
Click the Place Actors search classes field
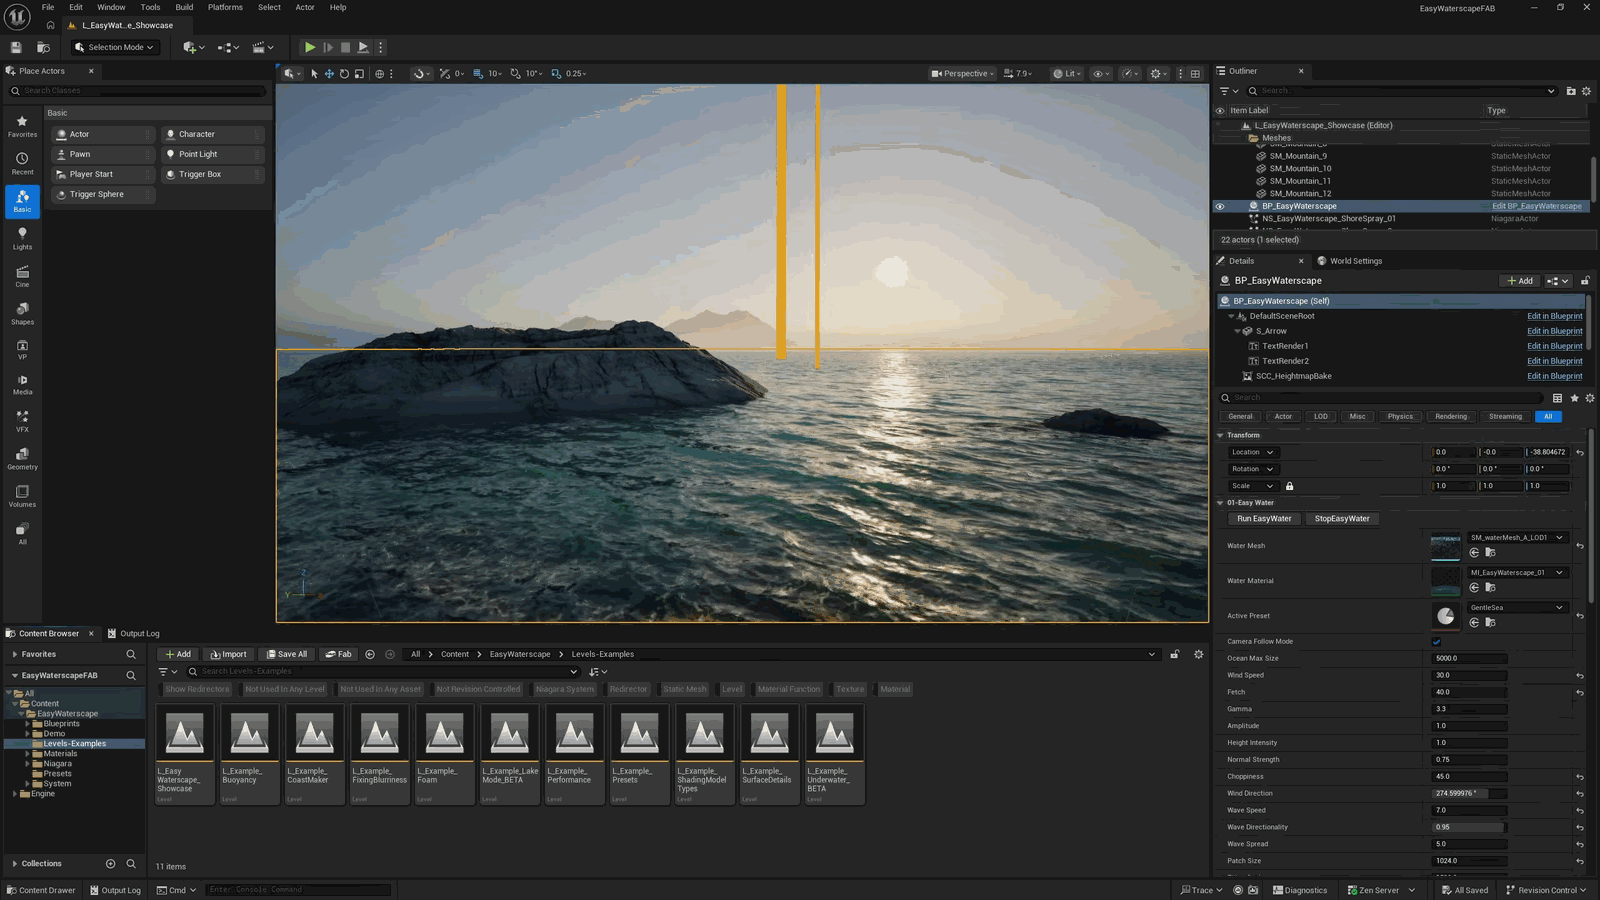(x=138, y=91)
